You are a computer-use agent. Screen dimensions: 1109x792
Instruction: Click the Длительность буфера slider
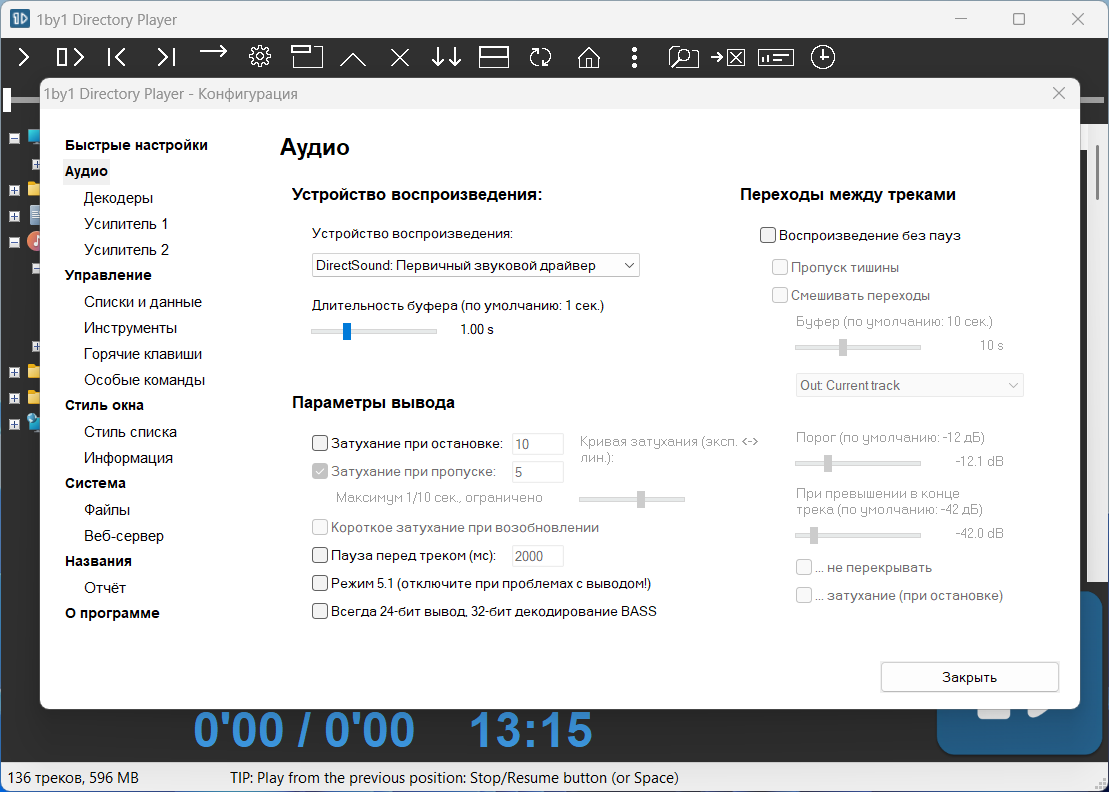[x=374, y=331]
